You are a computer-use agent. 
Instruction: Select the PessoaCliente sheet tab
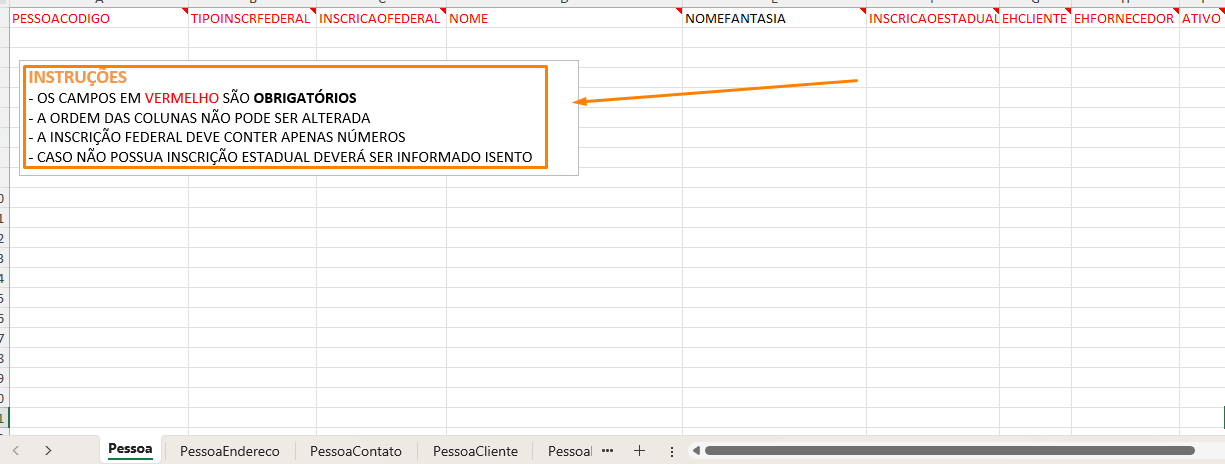475,451
